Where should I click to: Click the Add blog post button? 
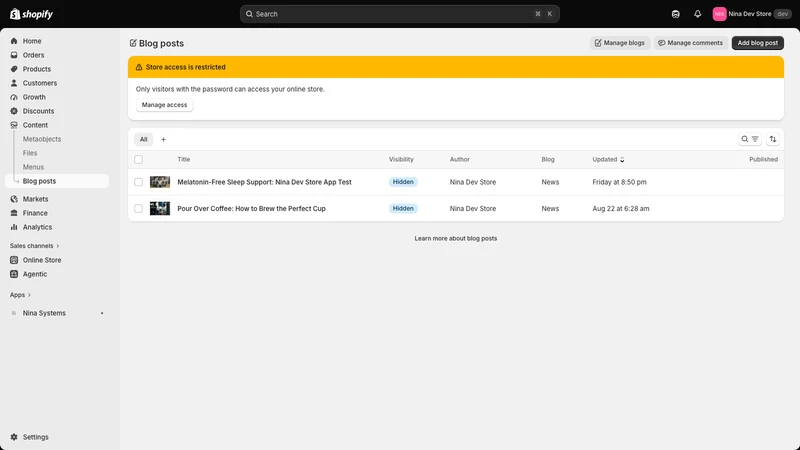pos(758,43)
